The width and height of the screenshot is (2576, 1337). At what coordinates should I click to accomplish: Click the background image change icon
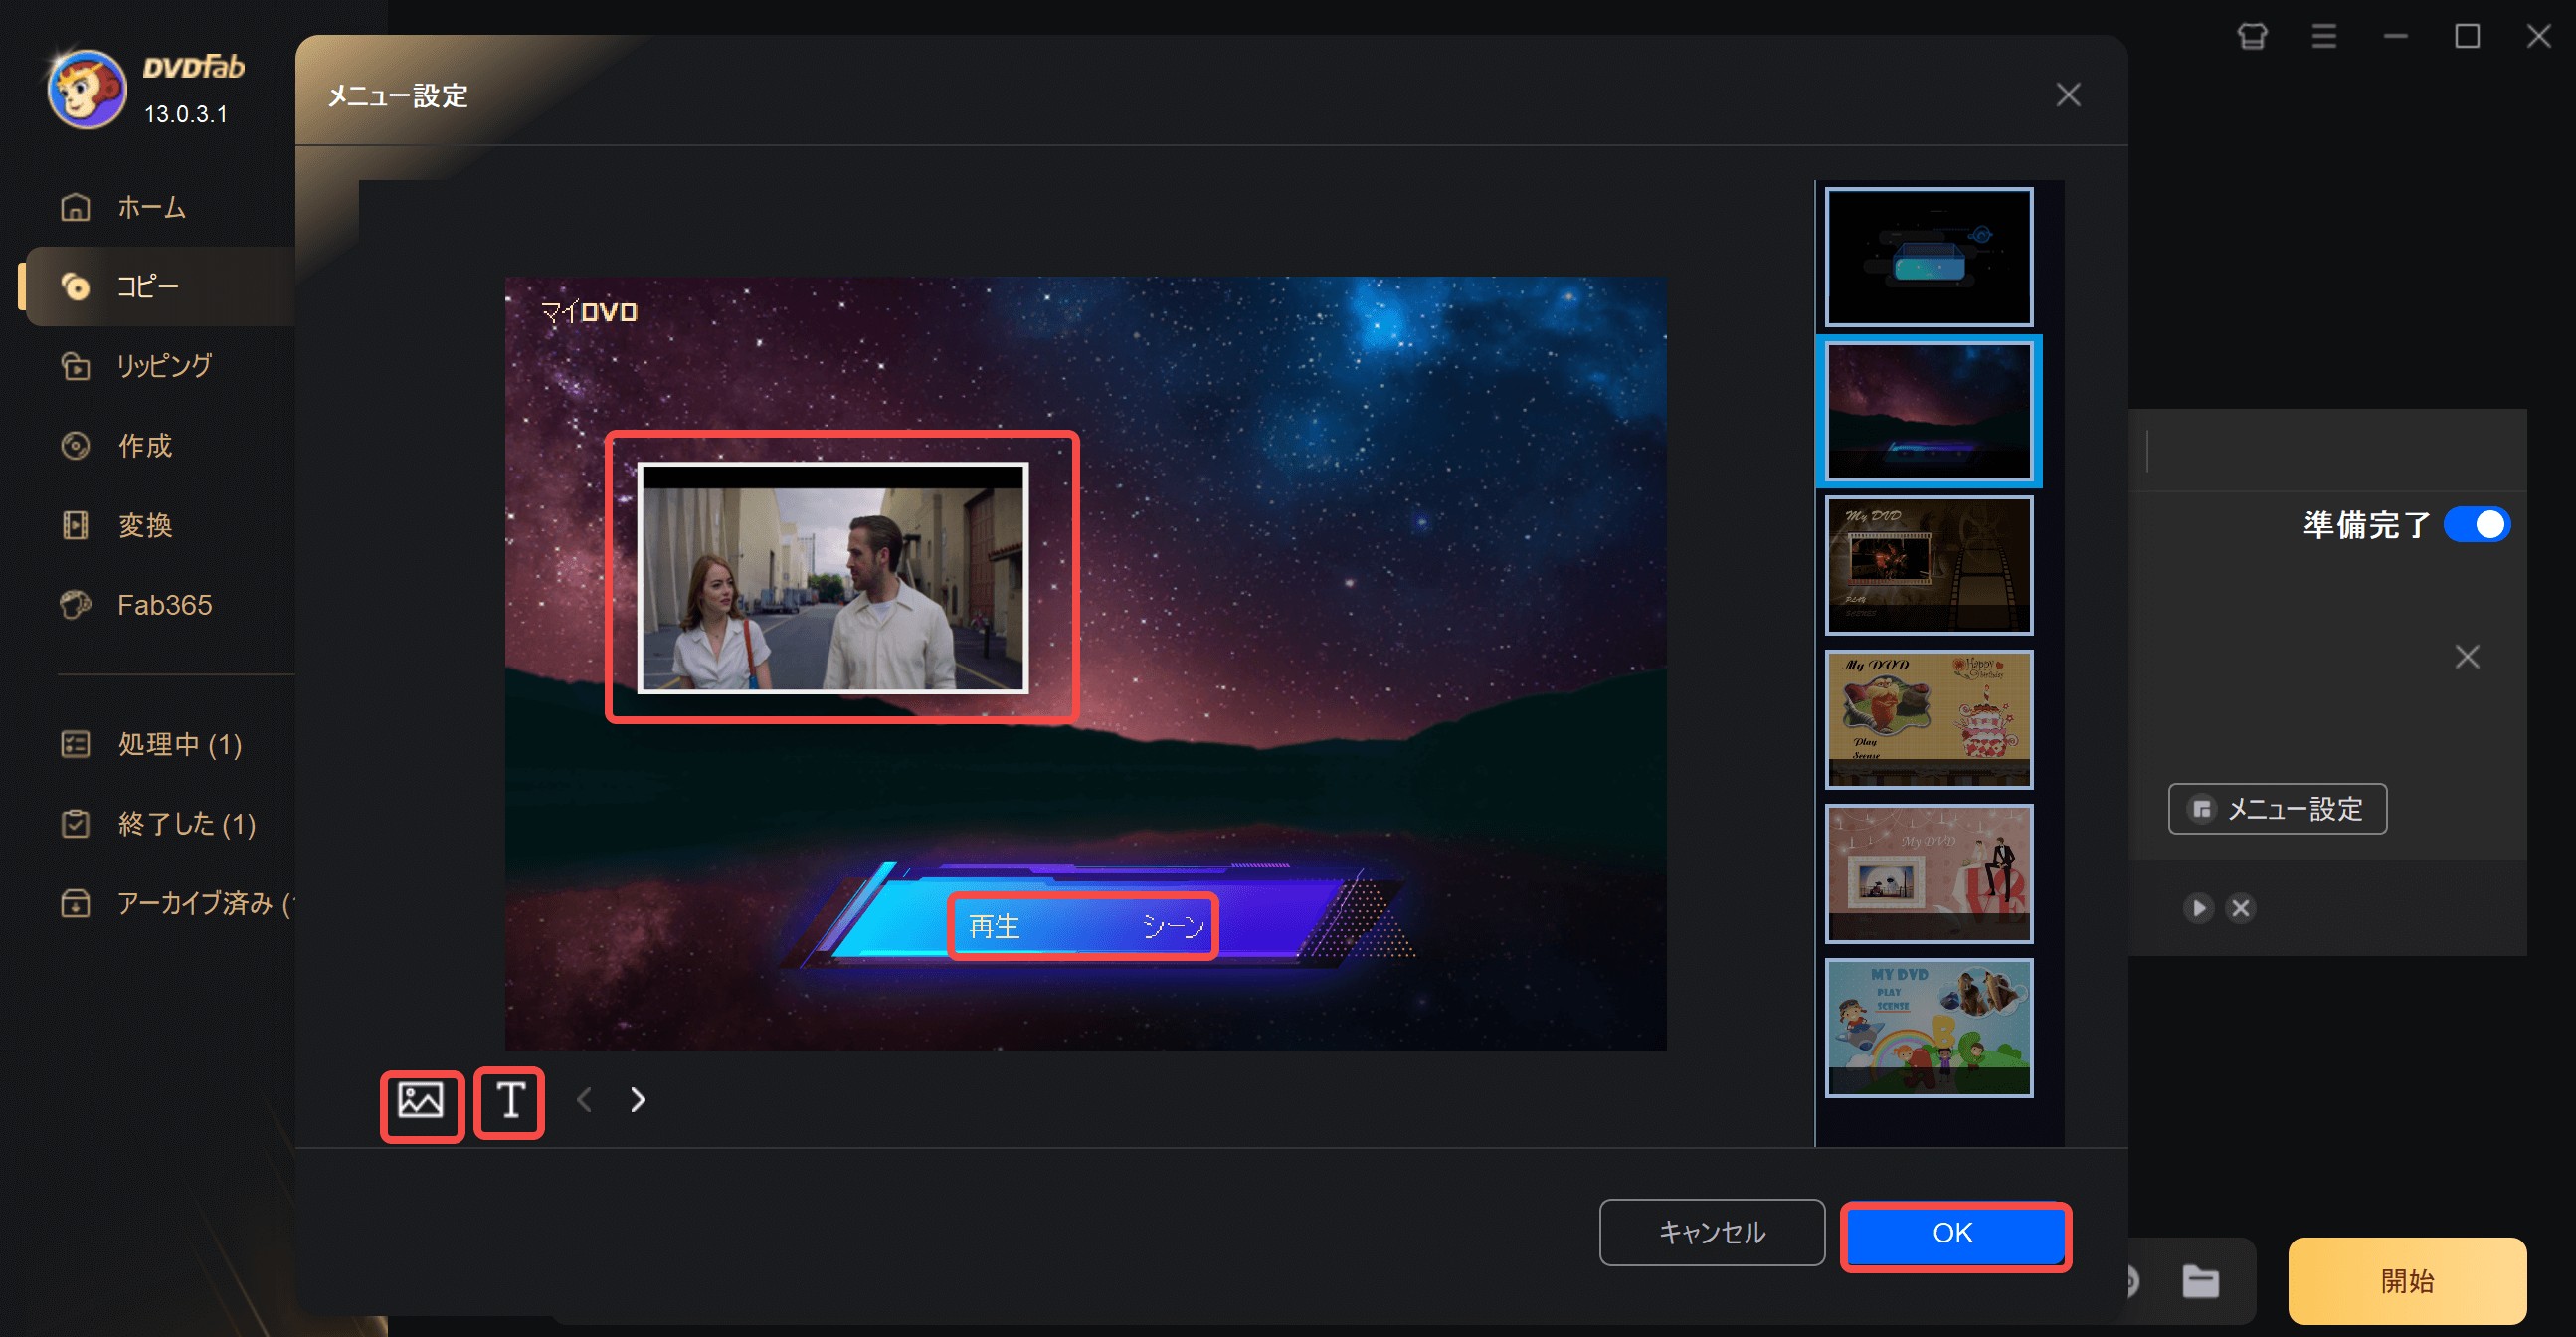420,1101
